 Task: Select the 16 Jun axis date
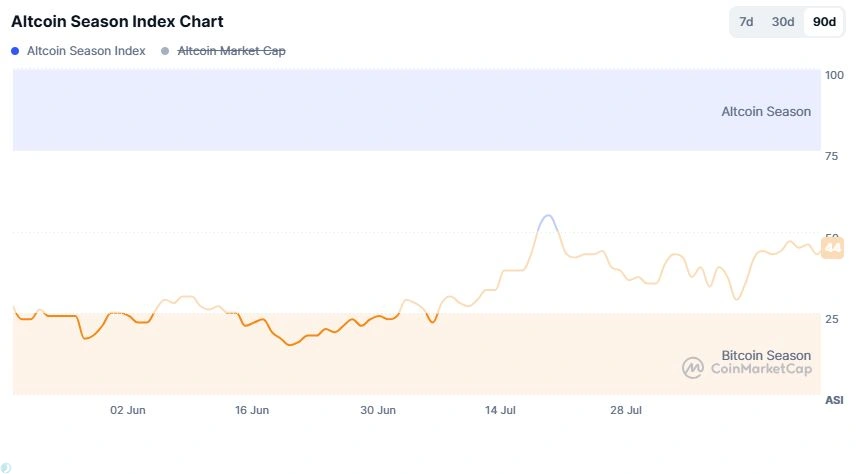252,410
